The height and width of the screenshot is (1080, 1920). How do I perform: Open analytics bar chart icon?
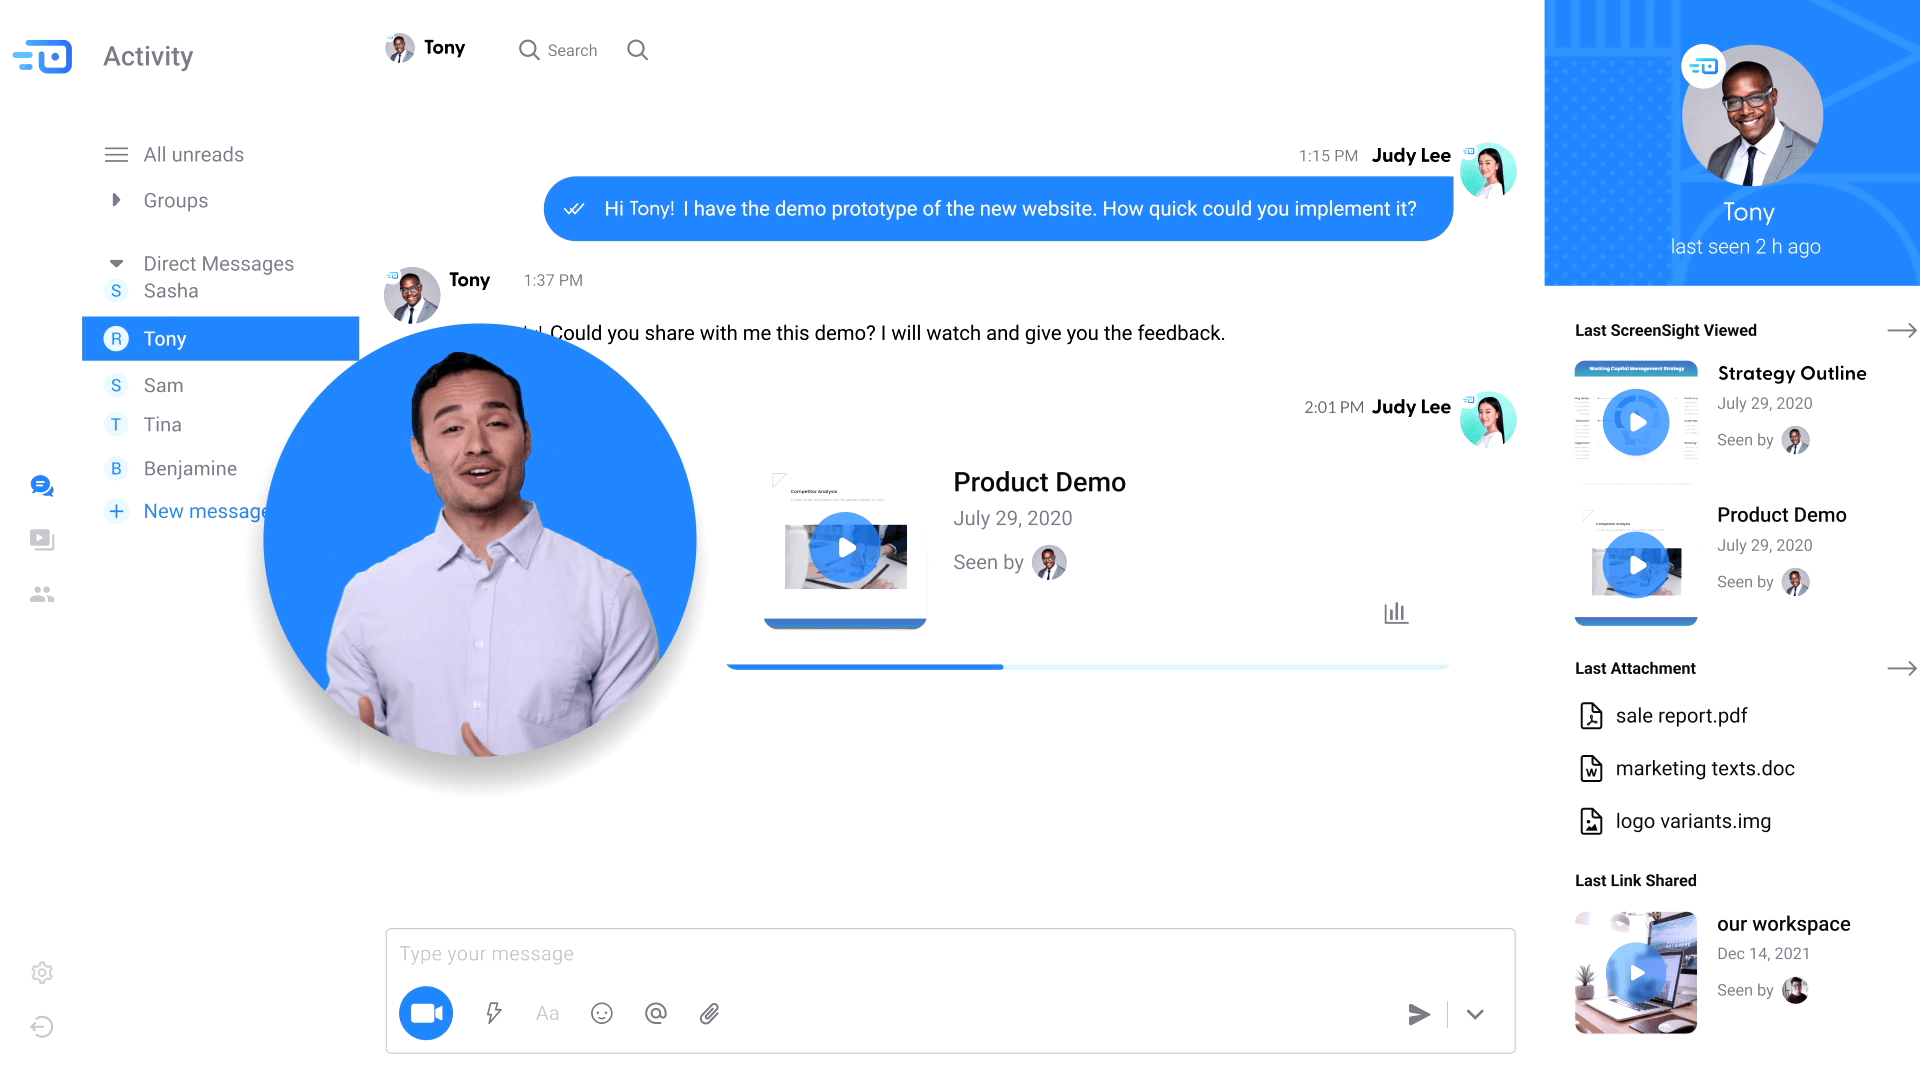pyautogui.click(x=1396, y=613)
